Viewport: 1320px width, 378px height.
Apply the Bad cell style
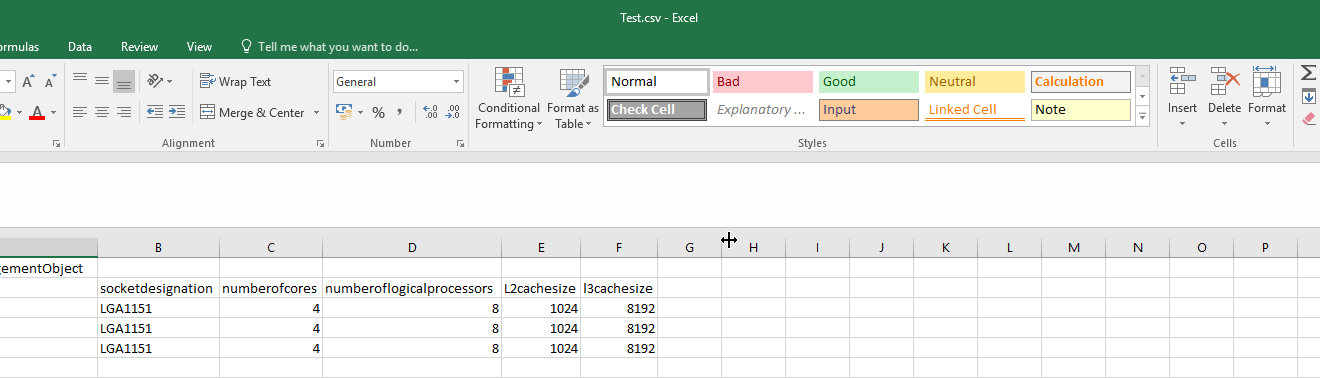[x=763, y=82]
